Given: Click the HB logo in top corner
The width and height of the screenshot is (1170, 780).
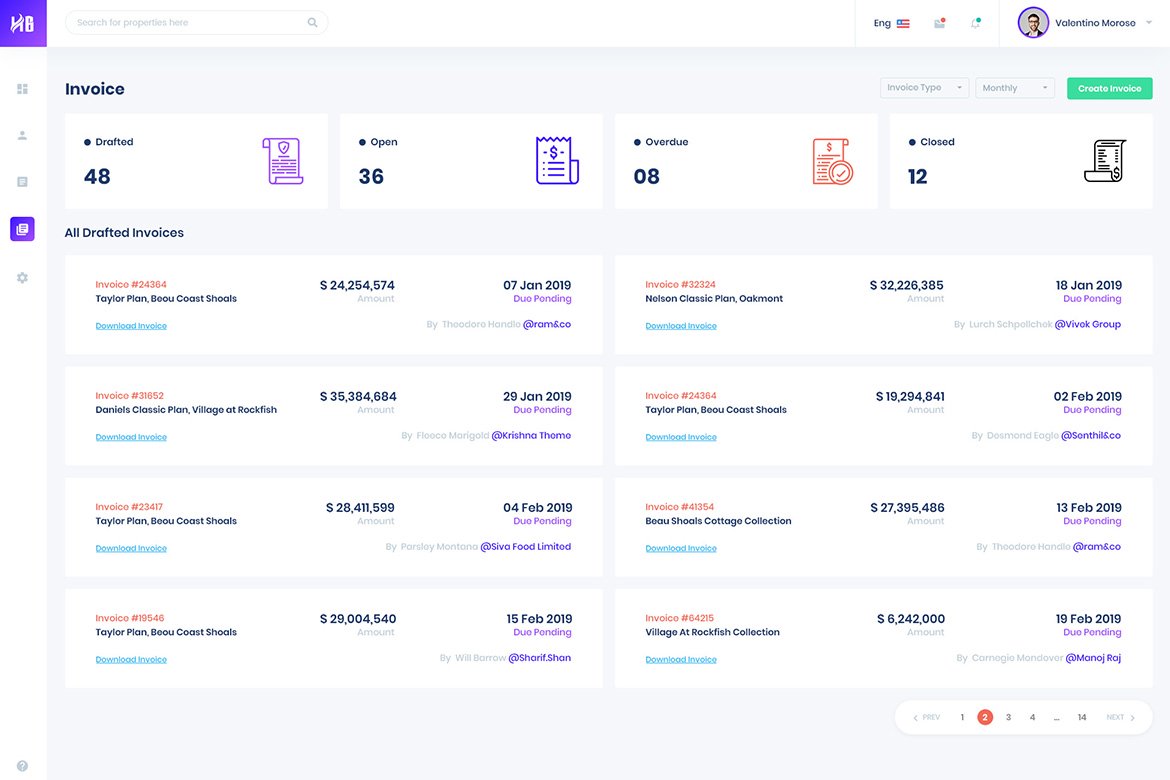Looking at the screenshot, I should click(x=23, y=23).
